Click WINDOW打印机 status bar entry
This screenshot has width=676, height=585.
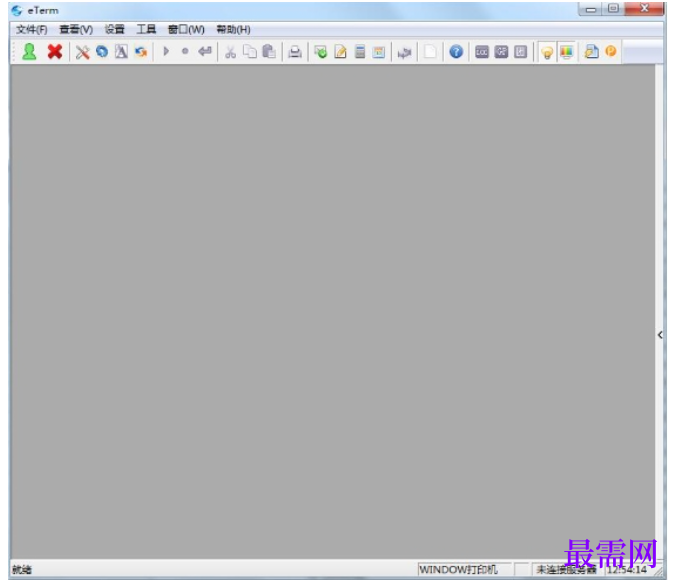pos(458,569)
